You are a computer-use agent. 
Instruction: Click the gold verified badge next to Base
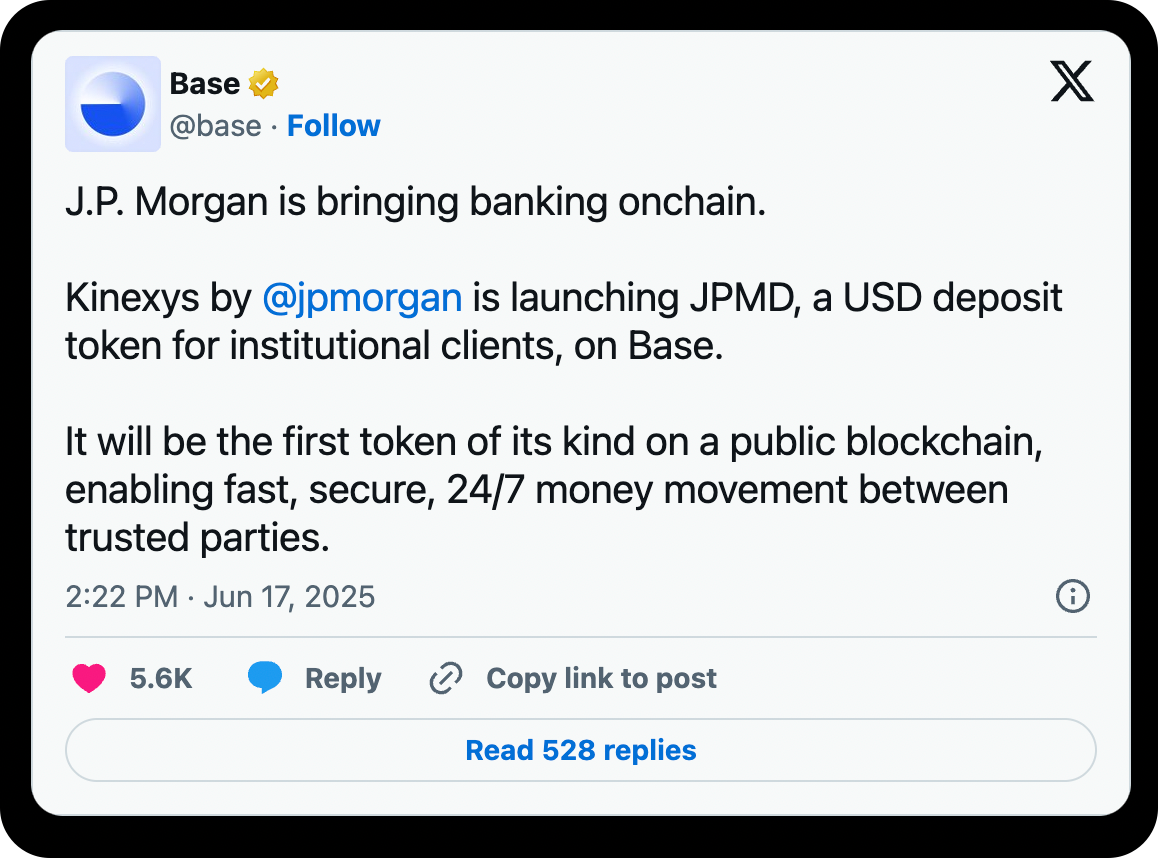point(263,84)
